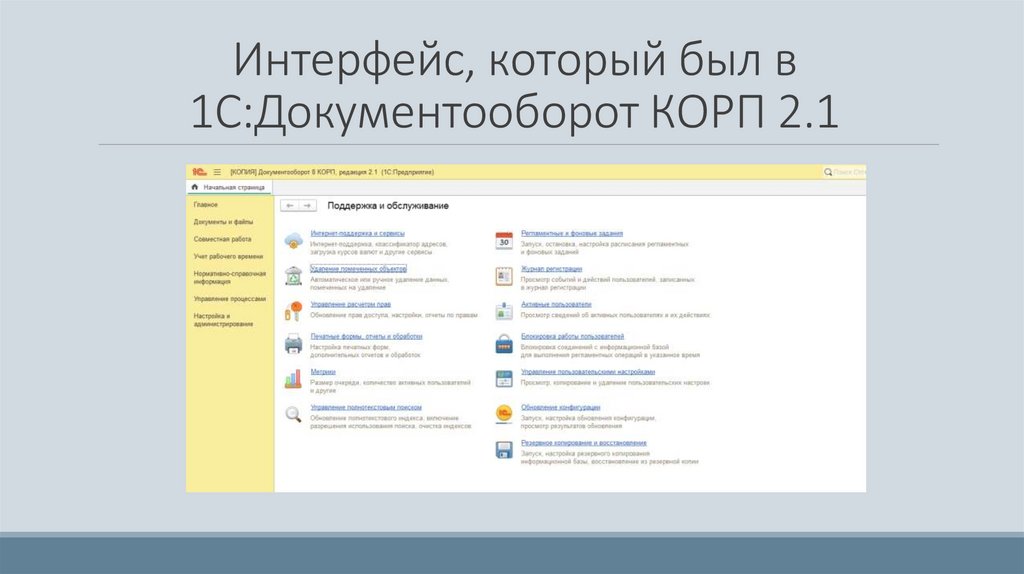Click the magnifier icon for полнотекстовый поиск
The width and height of the screenshot is (1024, 574).
click(x=293, y=414)
